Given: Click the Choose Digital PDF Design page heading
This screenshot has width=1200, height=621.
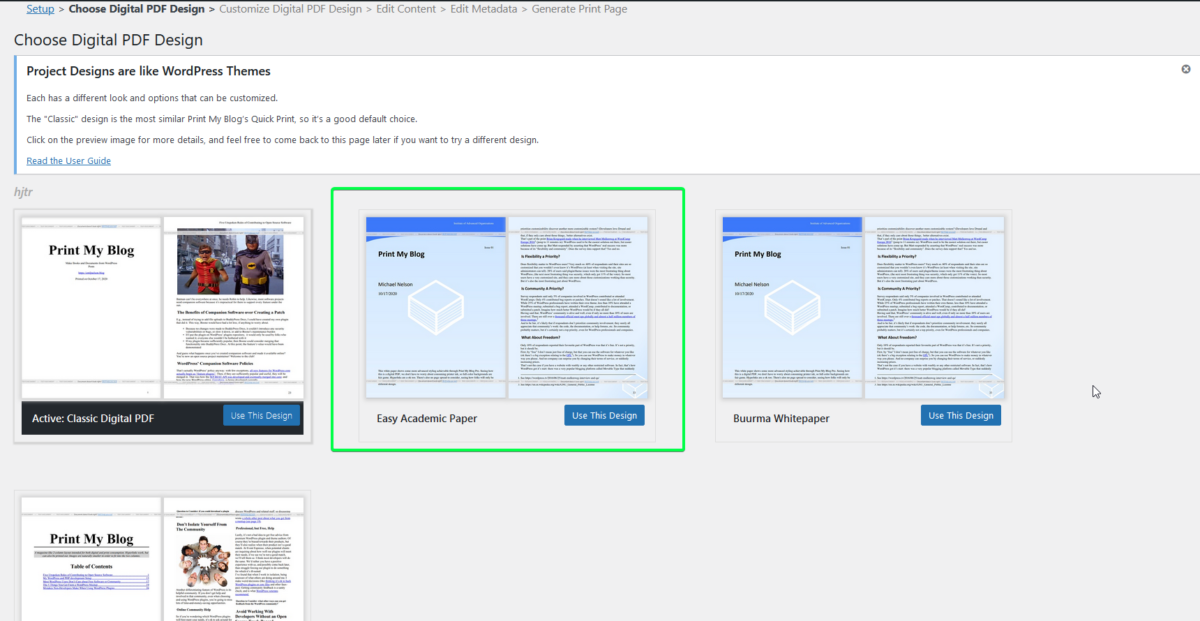Looking at the screenshot, I should [108, 40].
